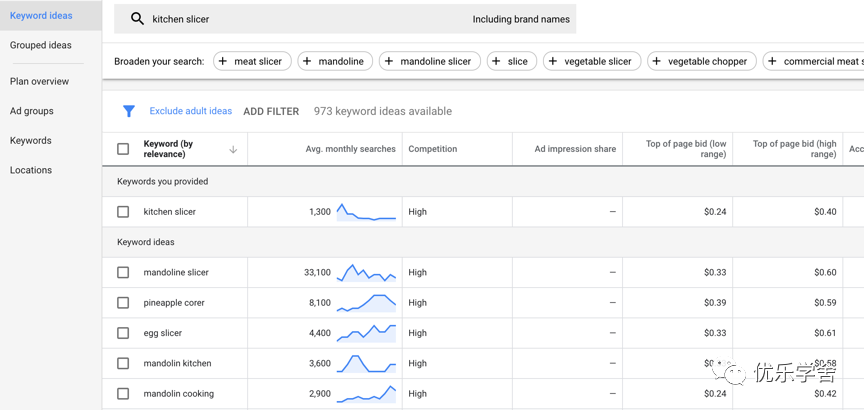Click the sort arrow in Keyword column
The height and width of the screenshot is (410, 864).
point(233,149)
